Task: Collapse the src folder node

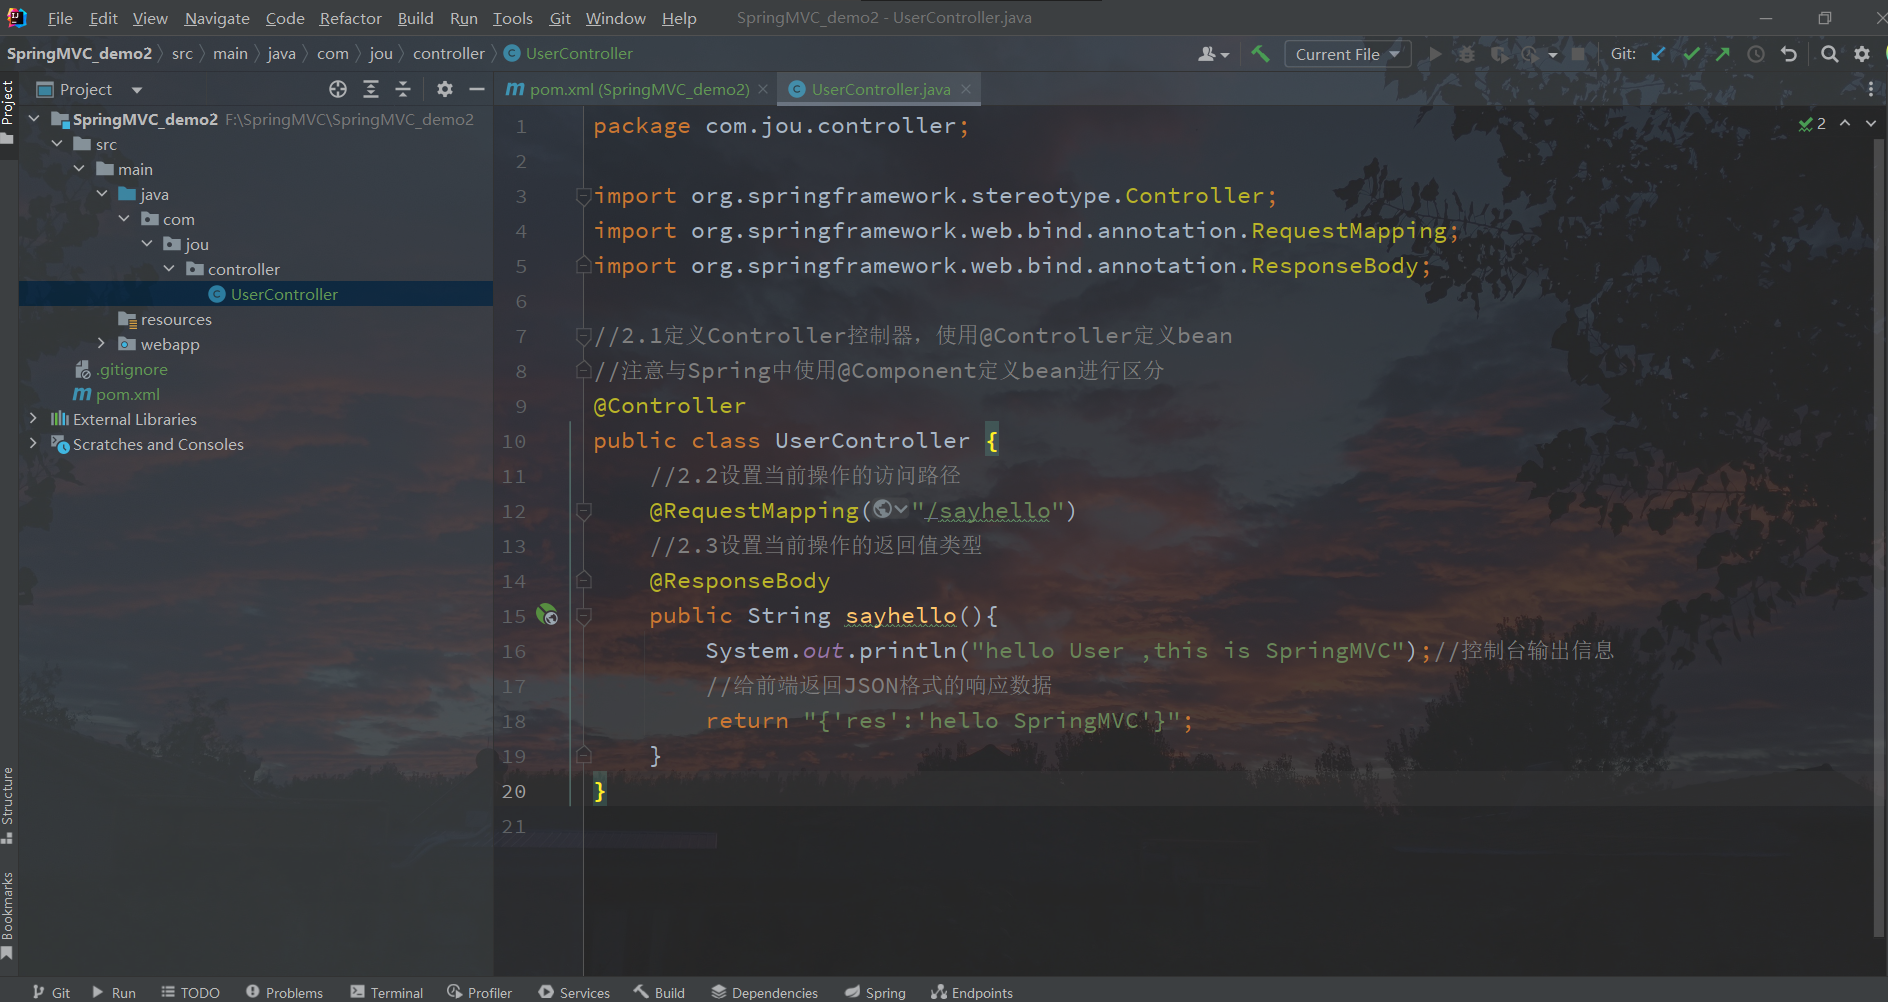Action: click(57, 144)
